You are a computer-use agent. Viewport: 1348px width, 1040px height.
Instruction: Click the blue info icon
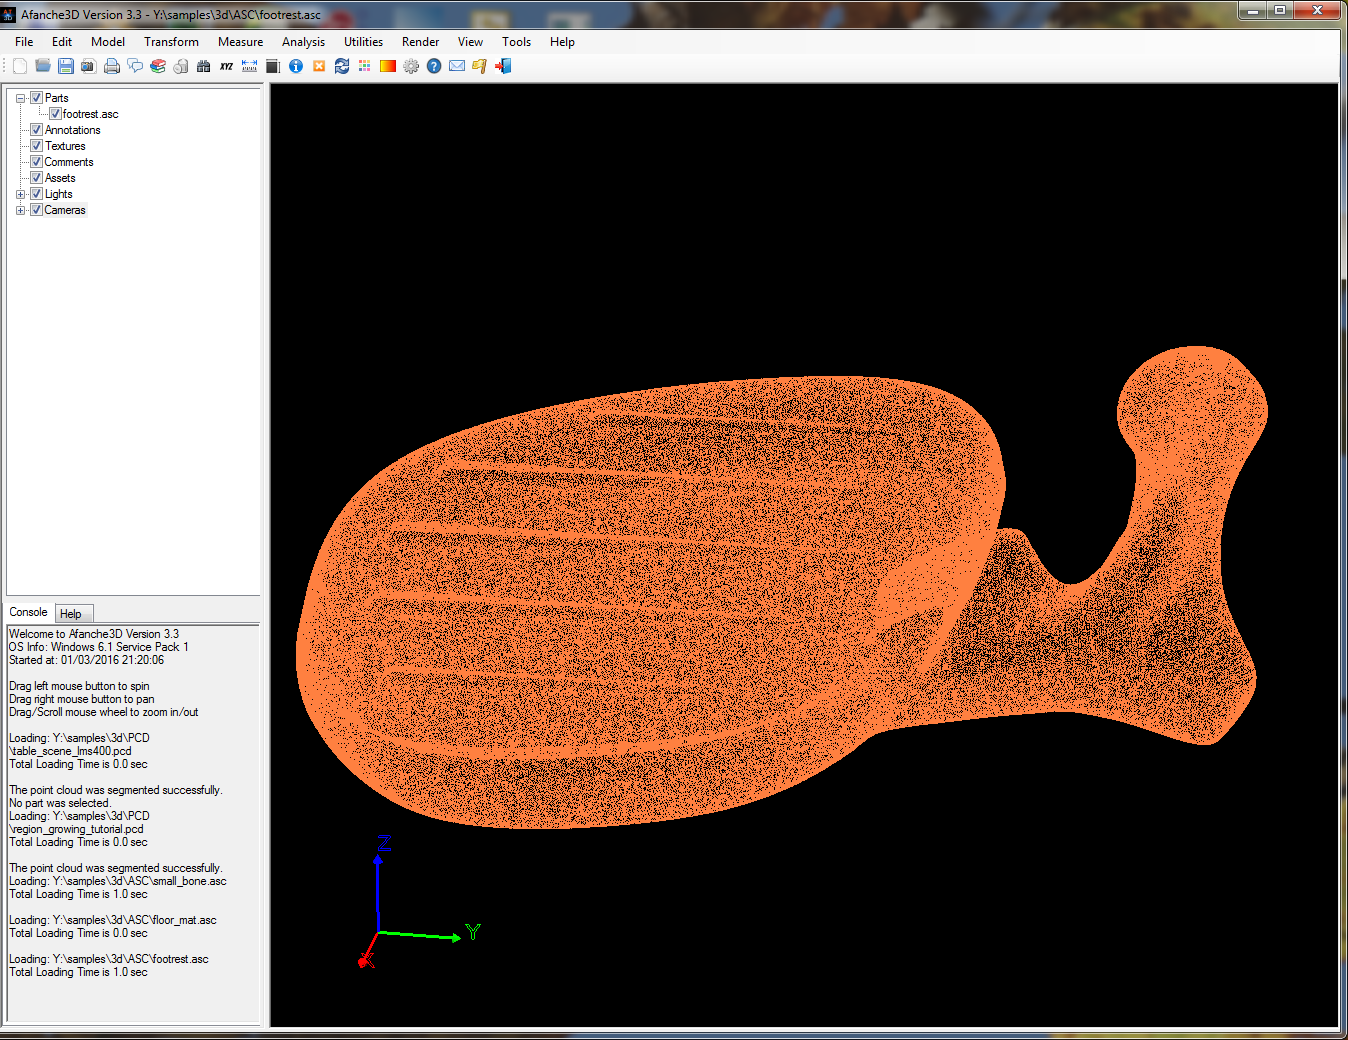296,66
